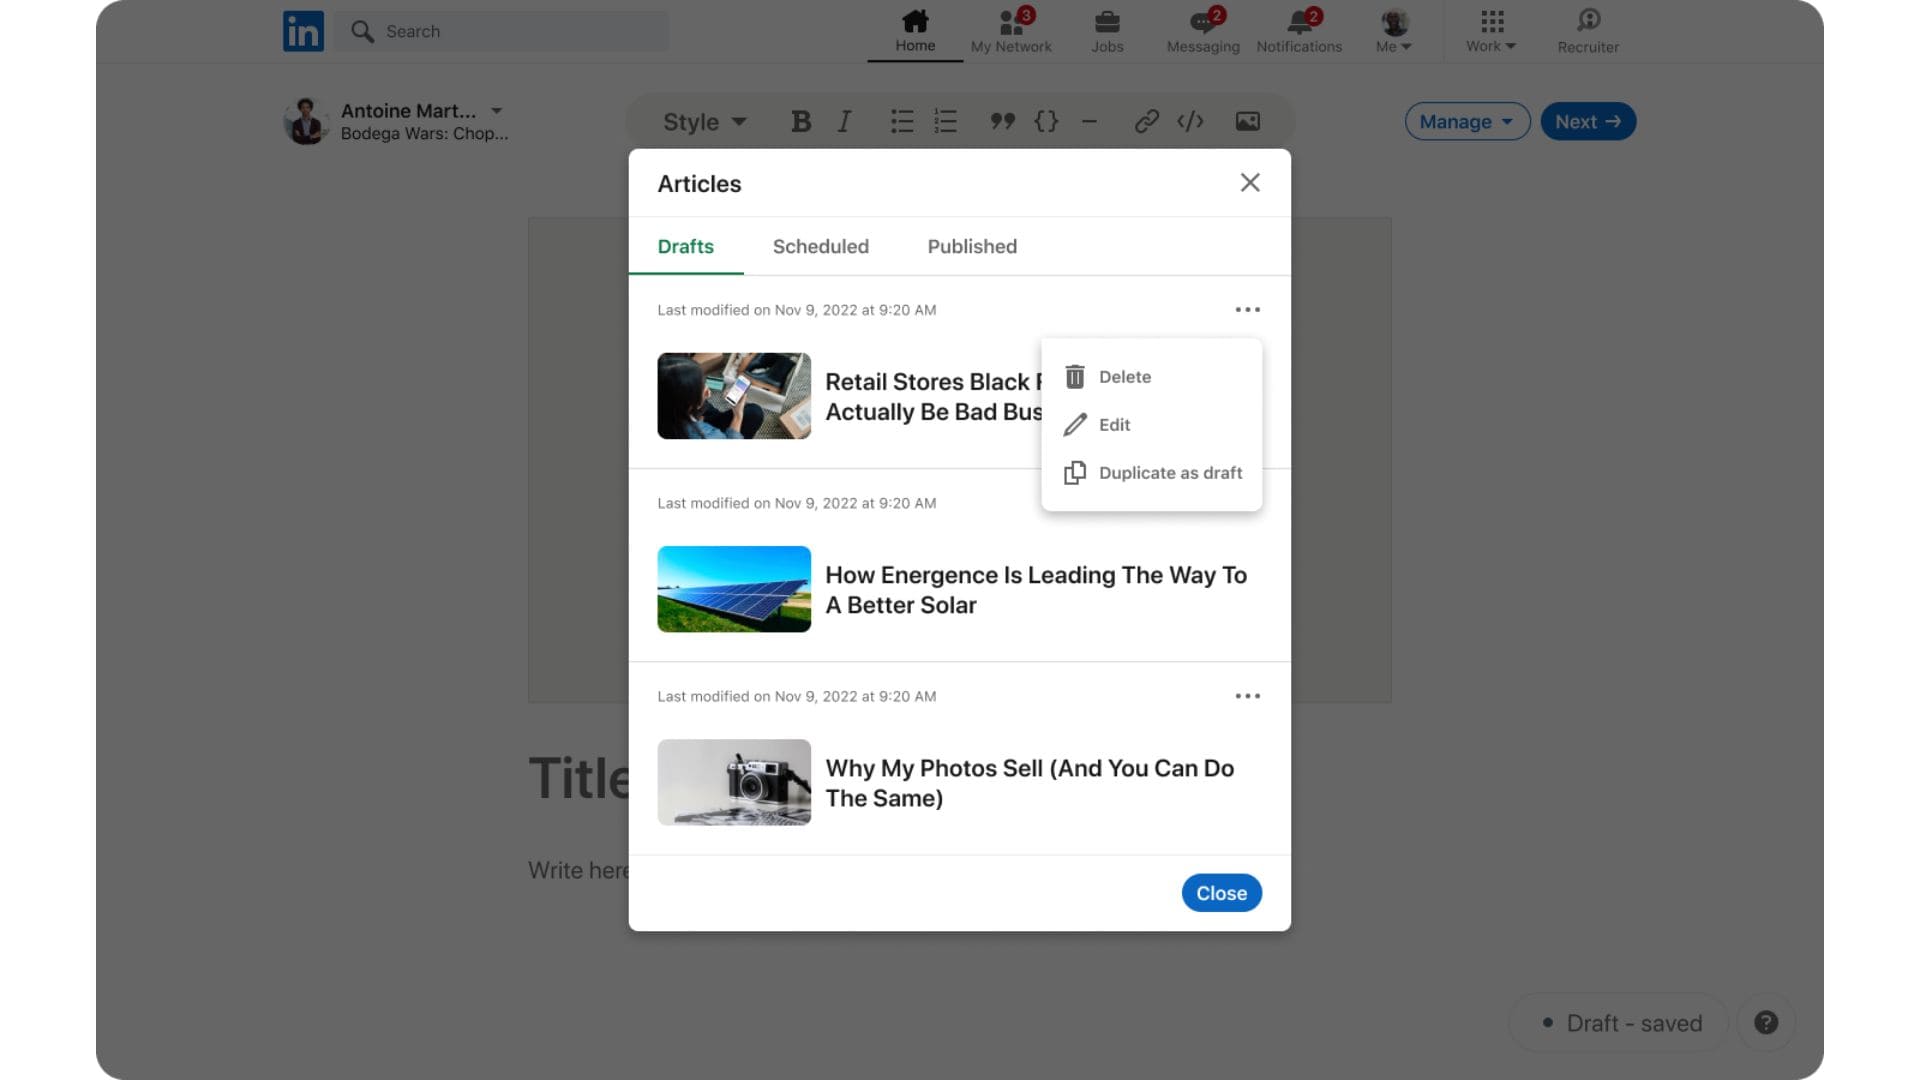Toggle italic text formatting
This screenshot has width=1920, height=1080.
click(844, 122)
